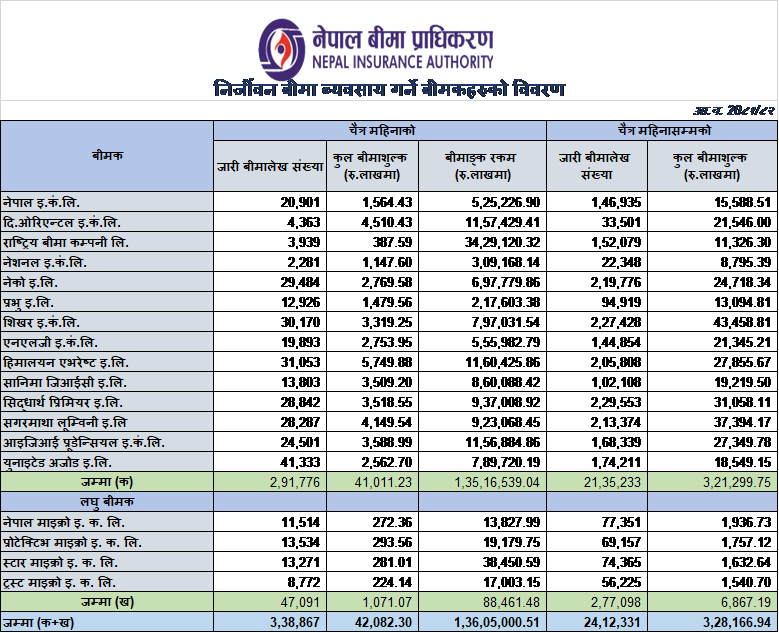Click the value 1,74,211

tap(616, 463)
